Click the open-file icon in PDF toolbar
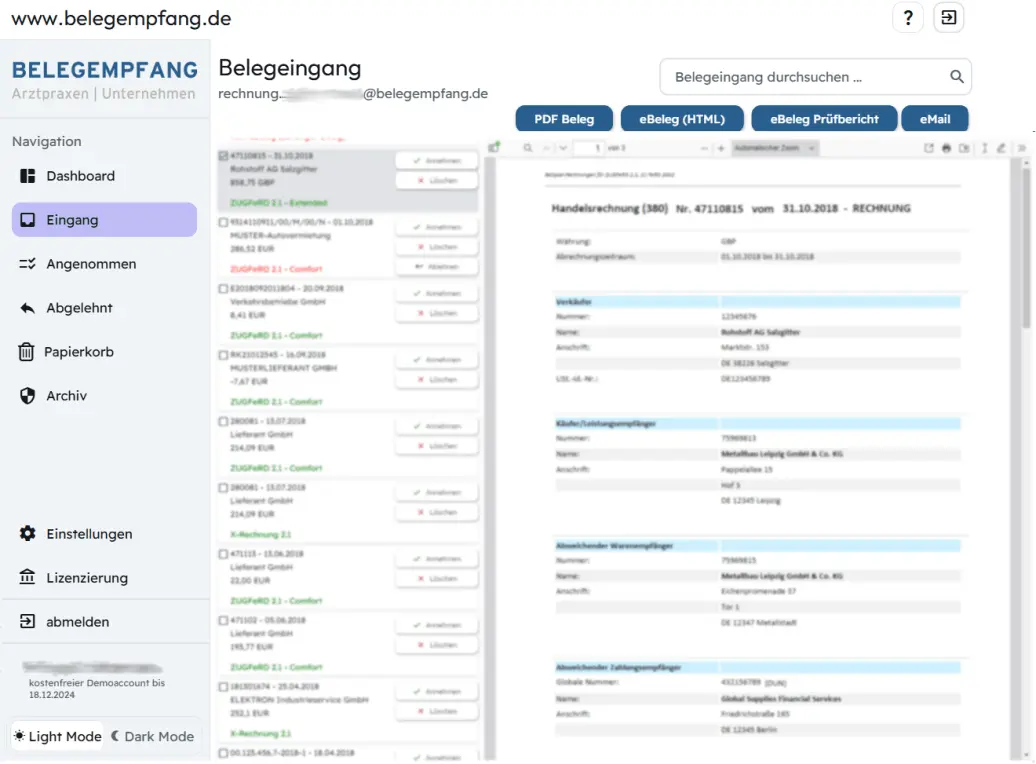The width and height of the screenshot is (1036, 764). click(x=928, y=148)
